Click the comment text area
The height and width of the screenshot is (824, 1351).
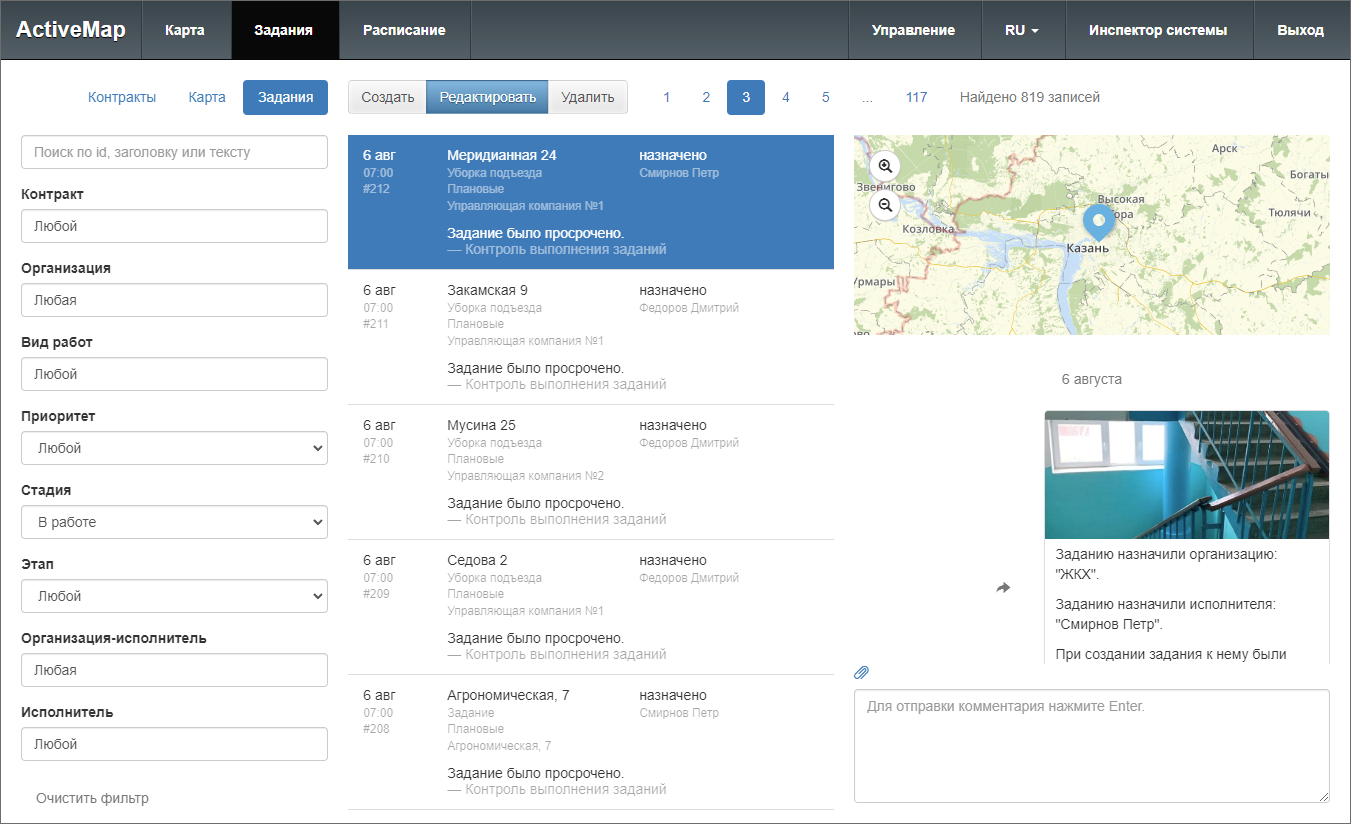[x=1091, y=745]
